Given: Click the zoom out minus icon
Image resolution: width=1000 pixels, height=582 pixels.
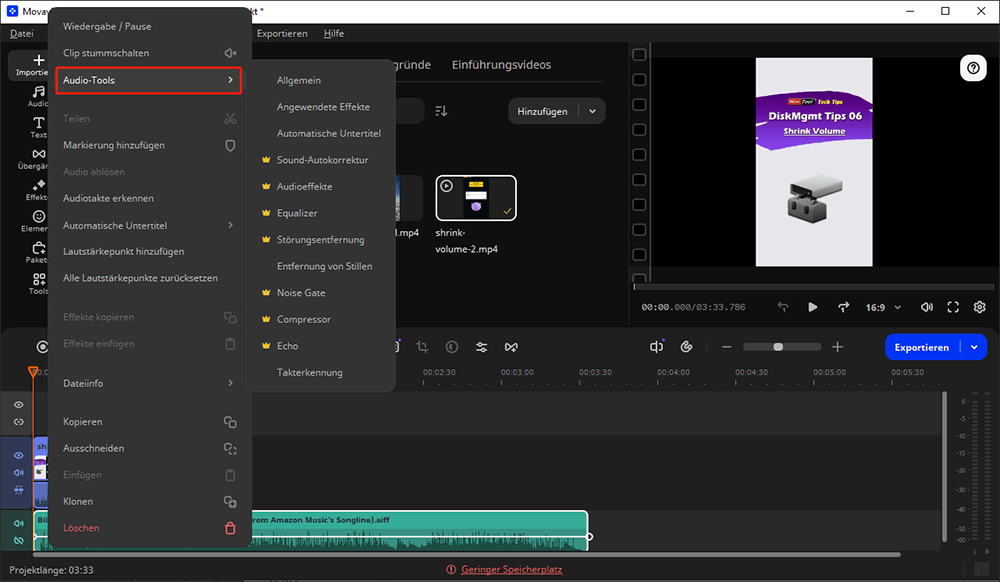Looking at the screenshot, I should click(726, 347).
